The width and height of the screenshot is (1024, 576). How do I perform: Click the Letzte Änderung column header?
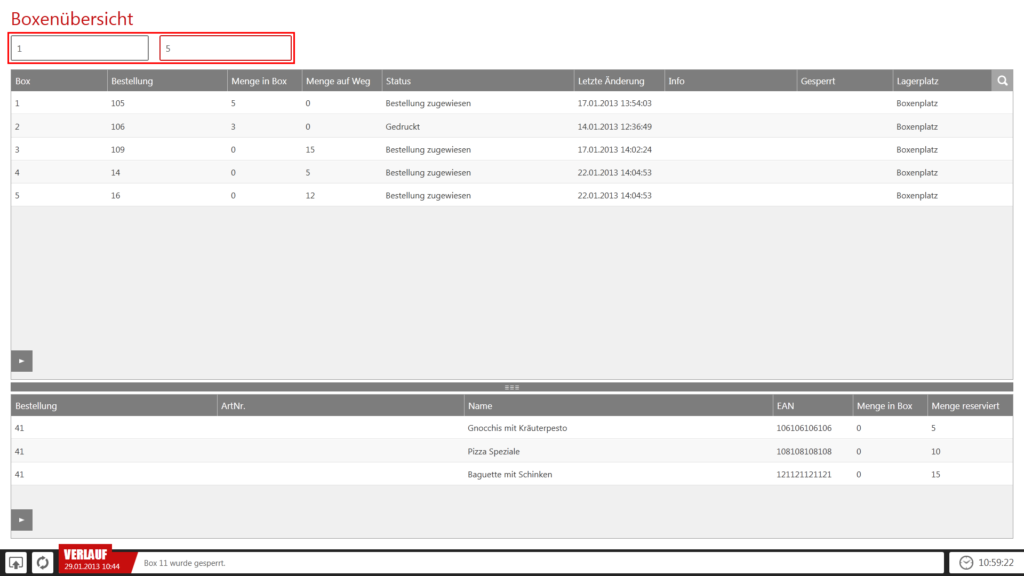point(617,81)
